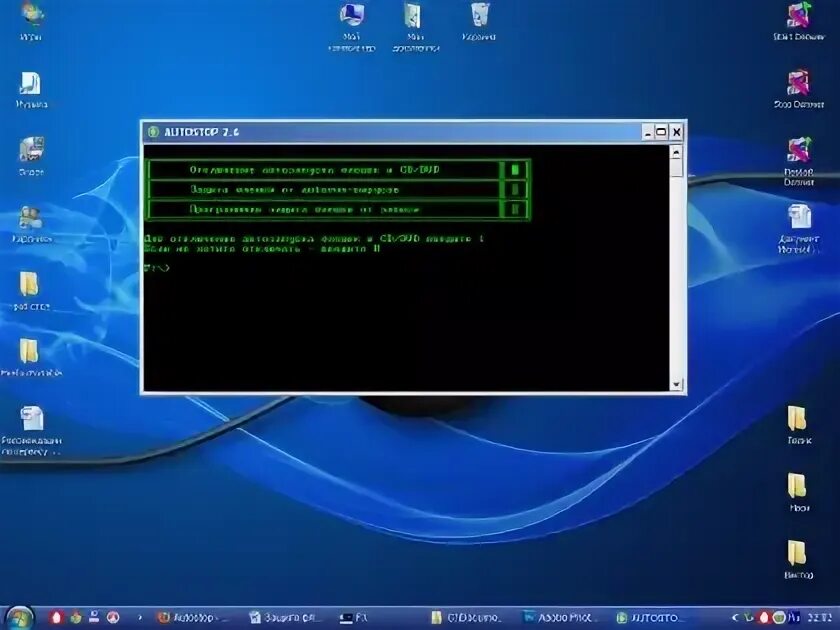Switch to the Autostop Firefox taskbar button
The image size is (840, 630).
tap(193, 618)
